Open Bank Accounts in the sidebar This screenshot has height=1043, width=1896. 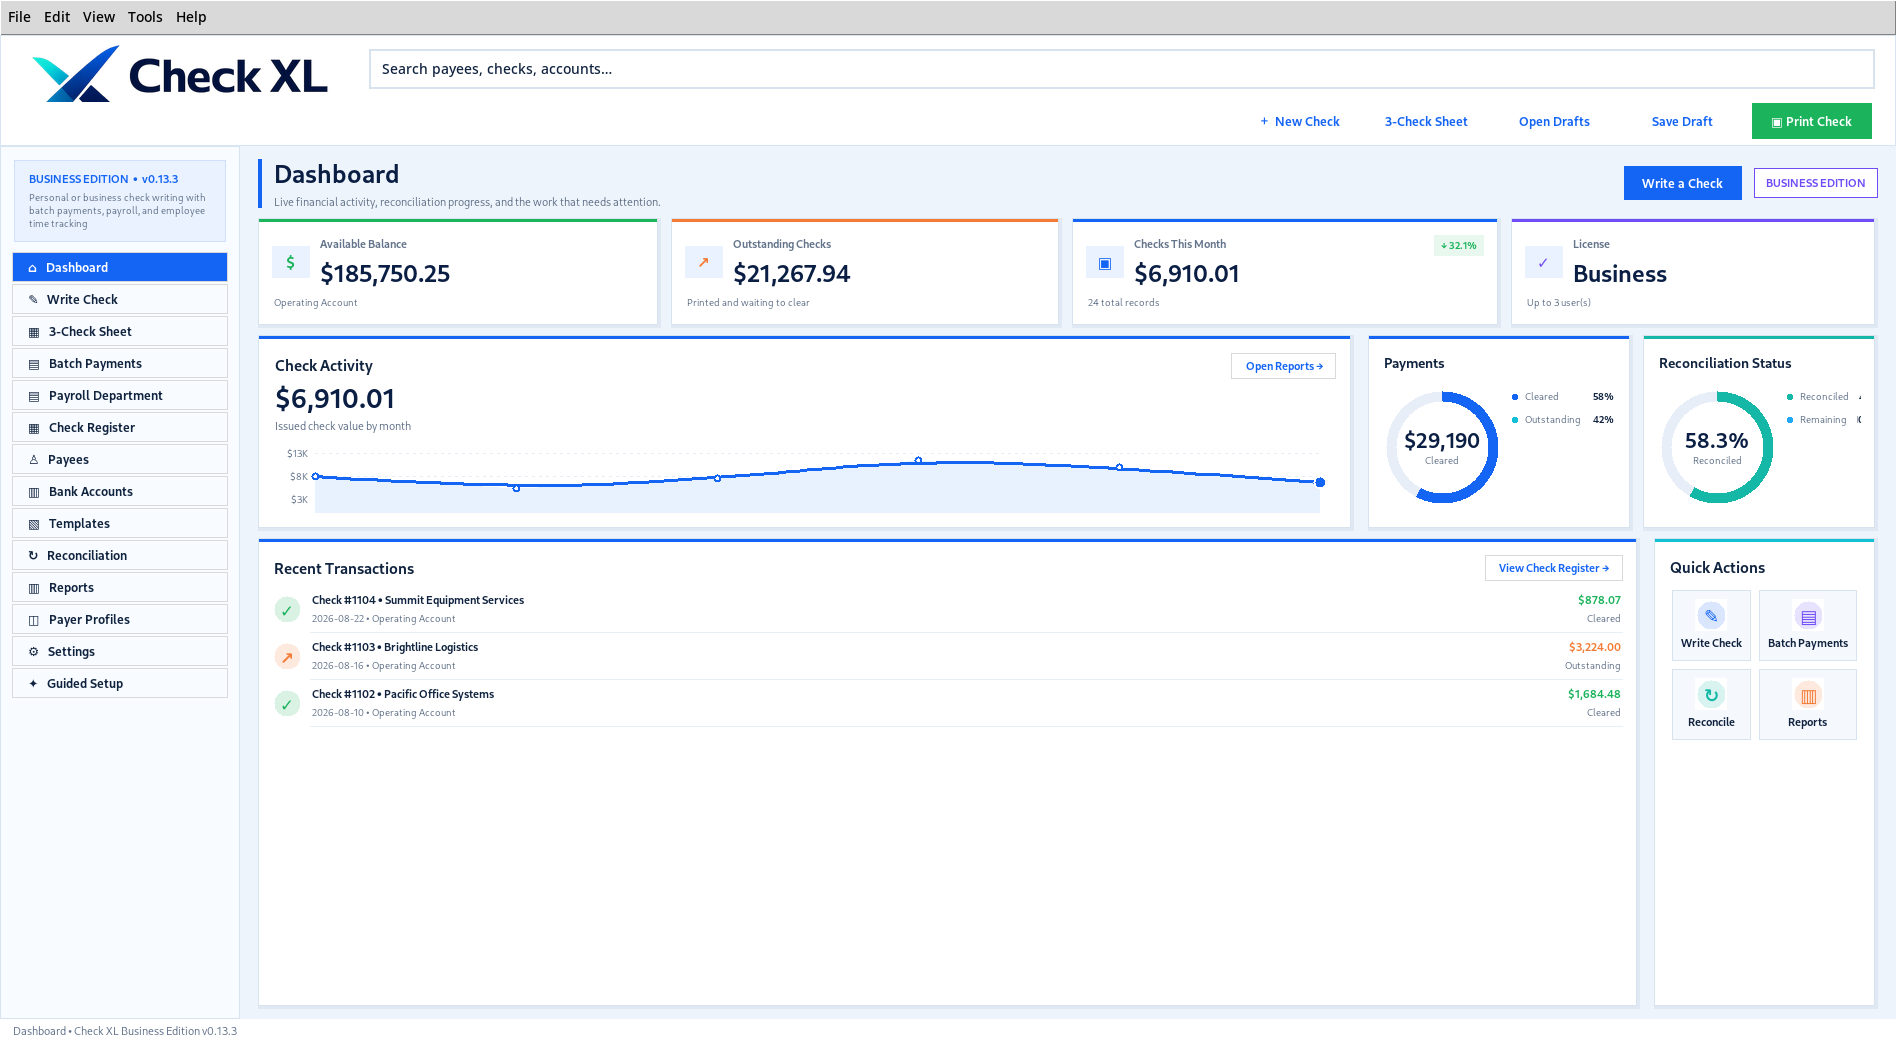(x=120, y=491)
